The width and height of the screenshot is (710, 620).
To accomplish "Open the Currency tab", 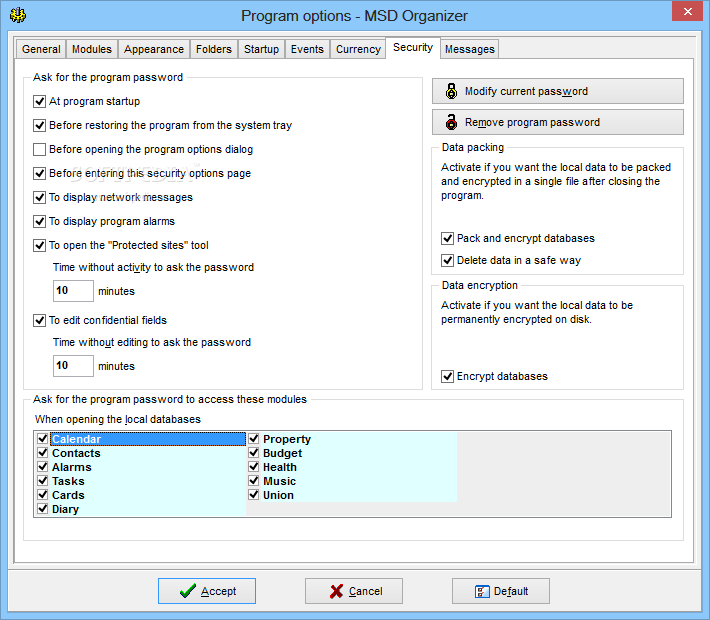I will tap(358, 49).
